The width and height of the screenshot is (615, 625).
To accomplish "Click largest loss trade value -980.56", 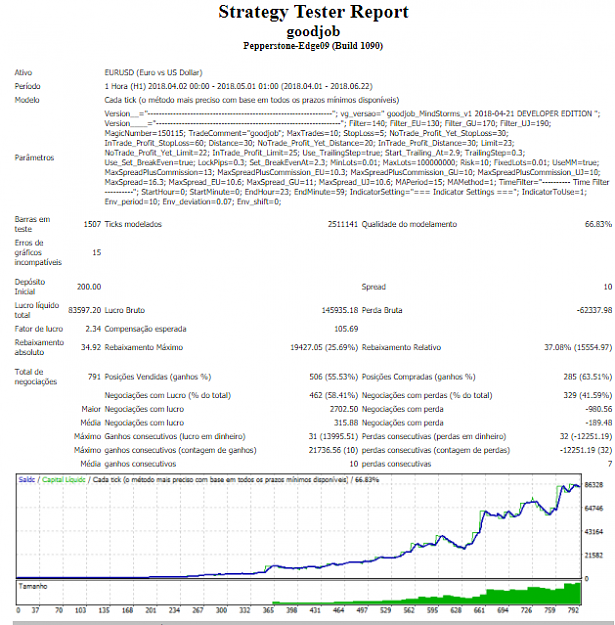I will click(x=598, y=409).
